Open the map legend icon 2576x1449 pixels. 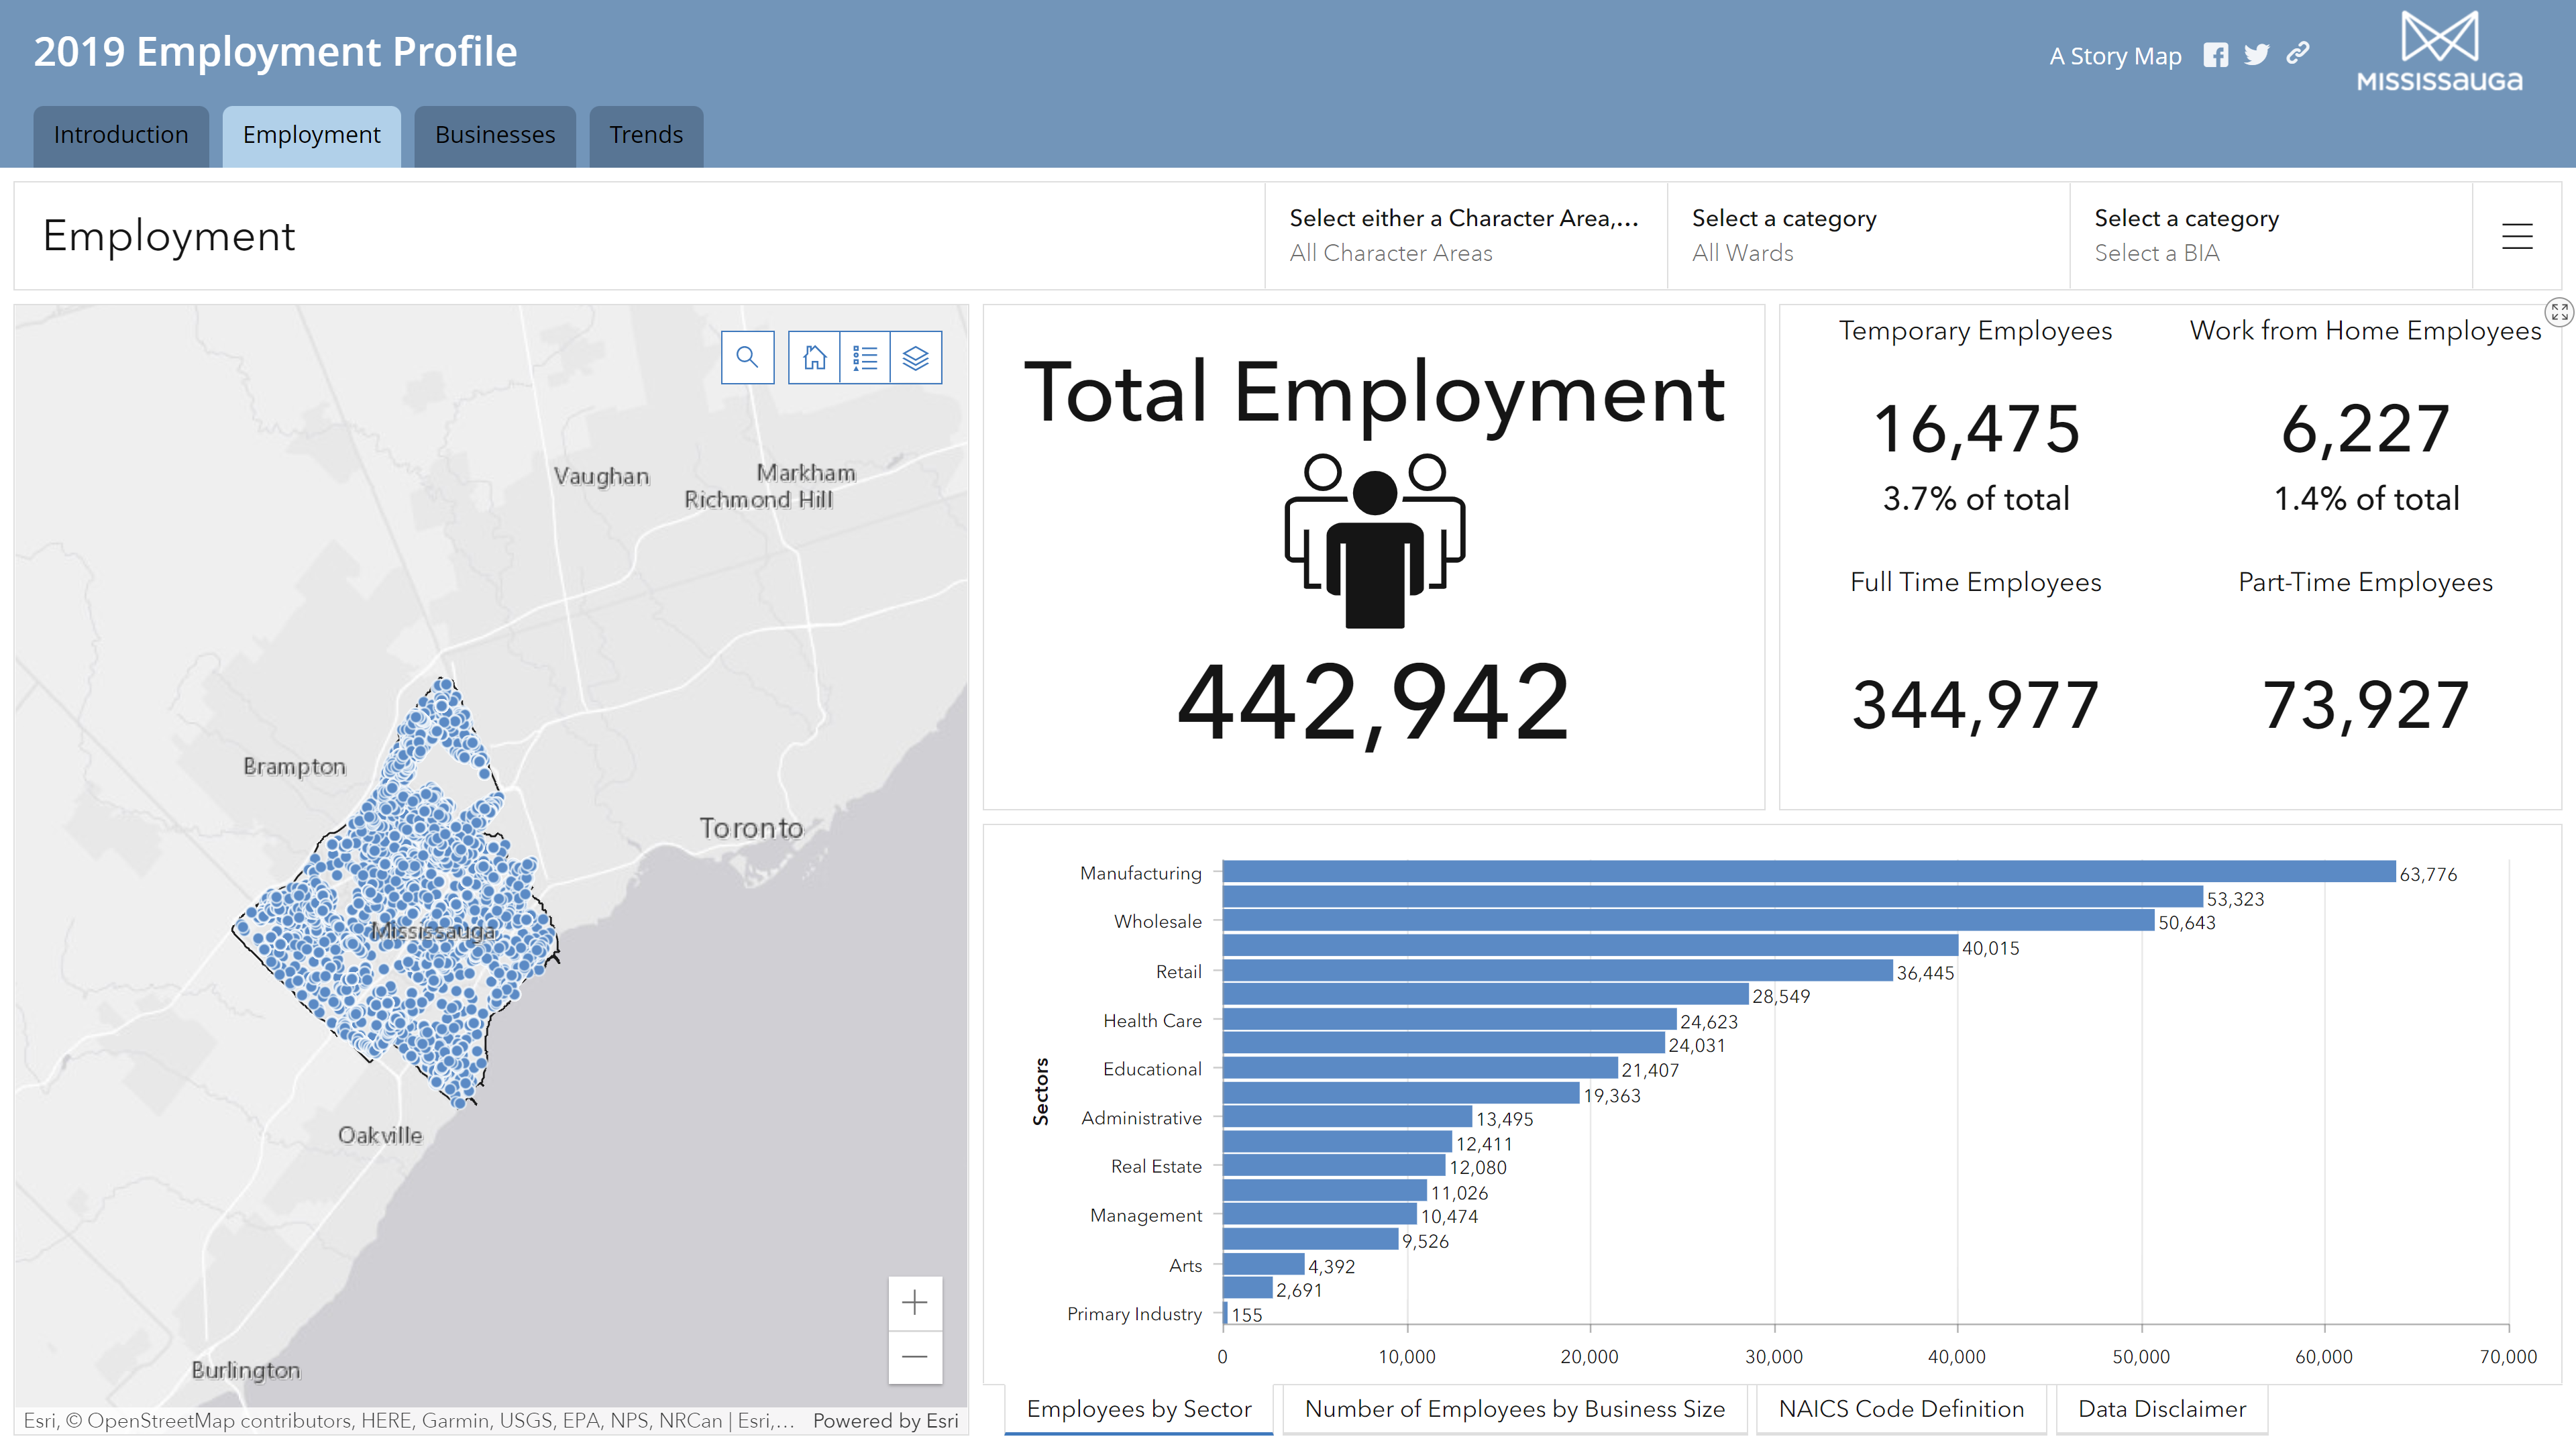point(864,356)
